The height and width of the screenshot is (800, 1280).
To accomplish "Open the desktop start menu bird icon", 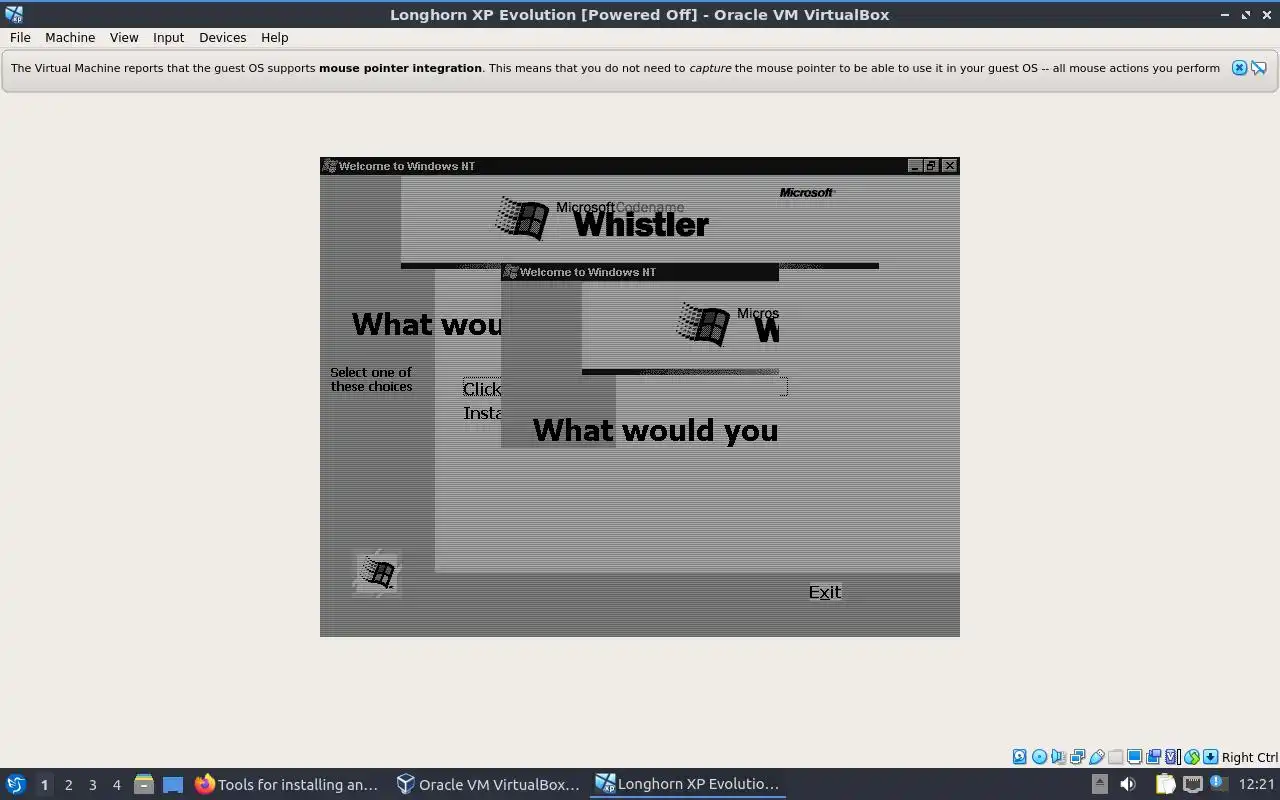I will [x=16, y=784].
